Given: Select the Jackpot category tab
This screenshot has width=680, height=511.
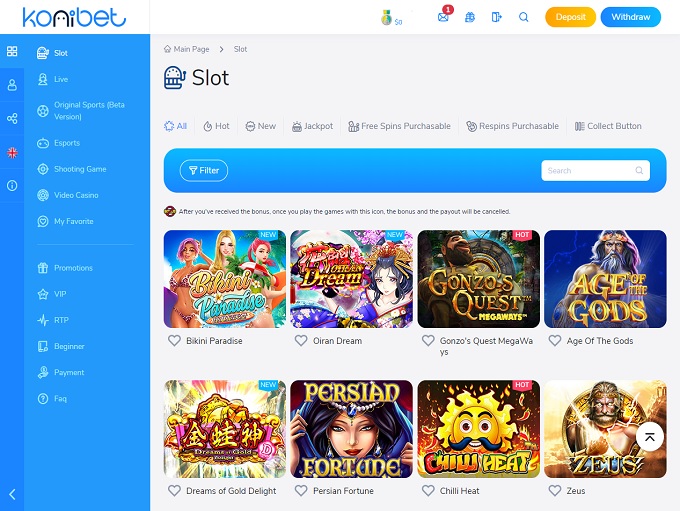Looking at the screenshot, I should click(312, 126).
